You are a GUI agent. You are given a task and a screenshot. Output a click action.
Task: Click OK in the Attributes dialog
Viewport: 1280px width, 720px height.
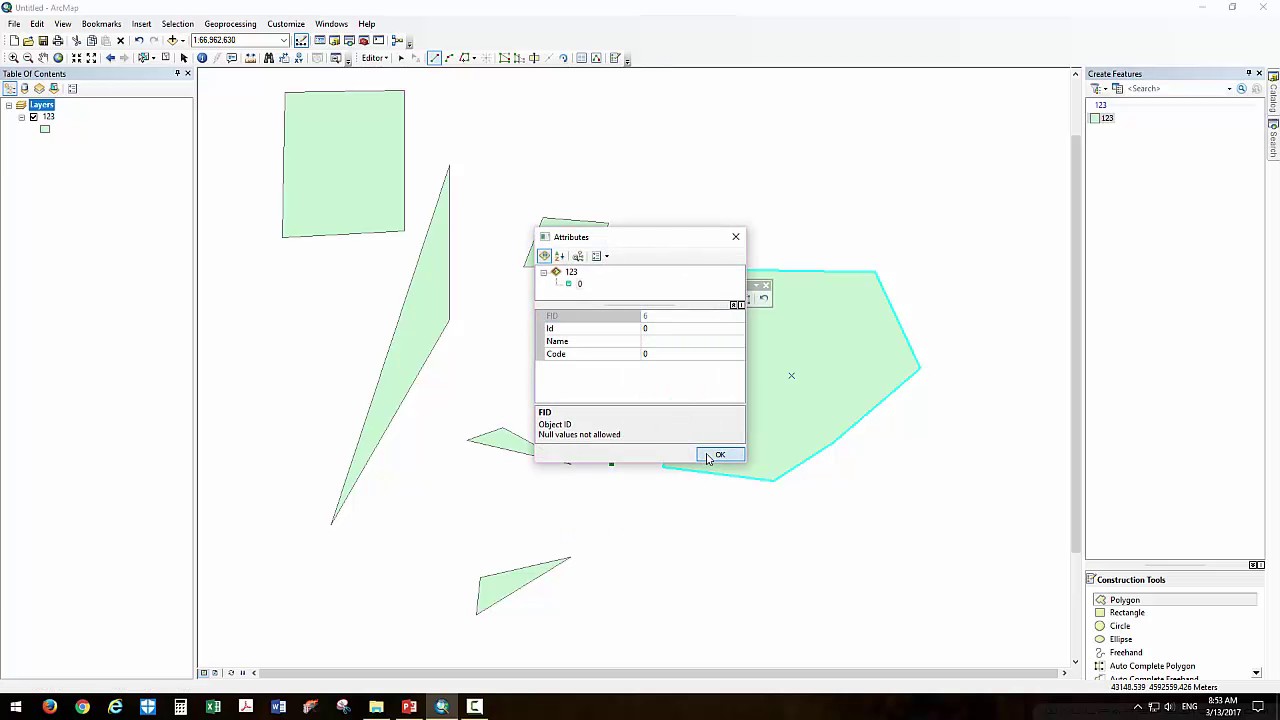(720, 455)
